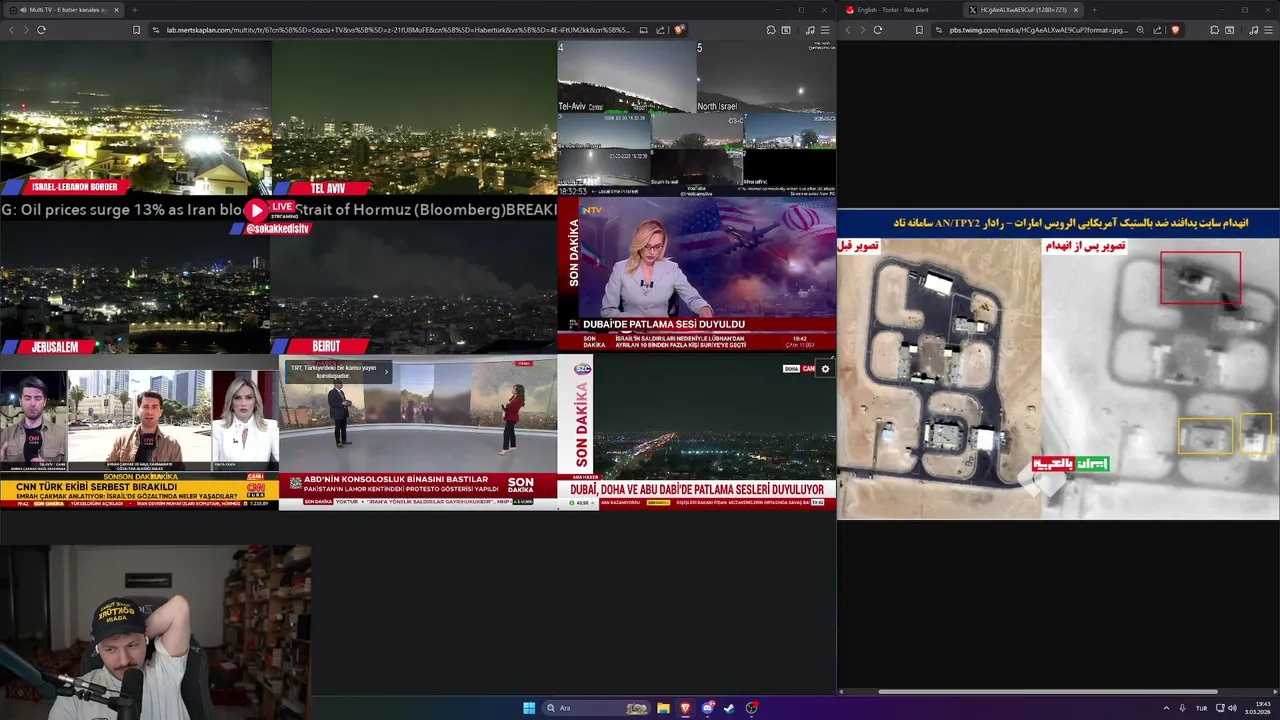Switch the TUR keyboard language

pyautogui.click(x=1201, y=708)
